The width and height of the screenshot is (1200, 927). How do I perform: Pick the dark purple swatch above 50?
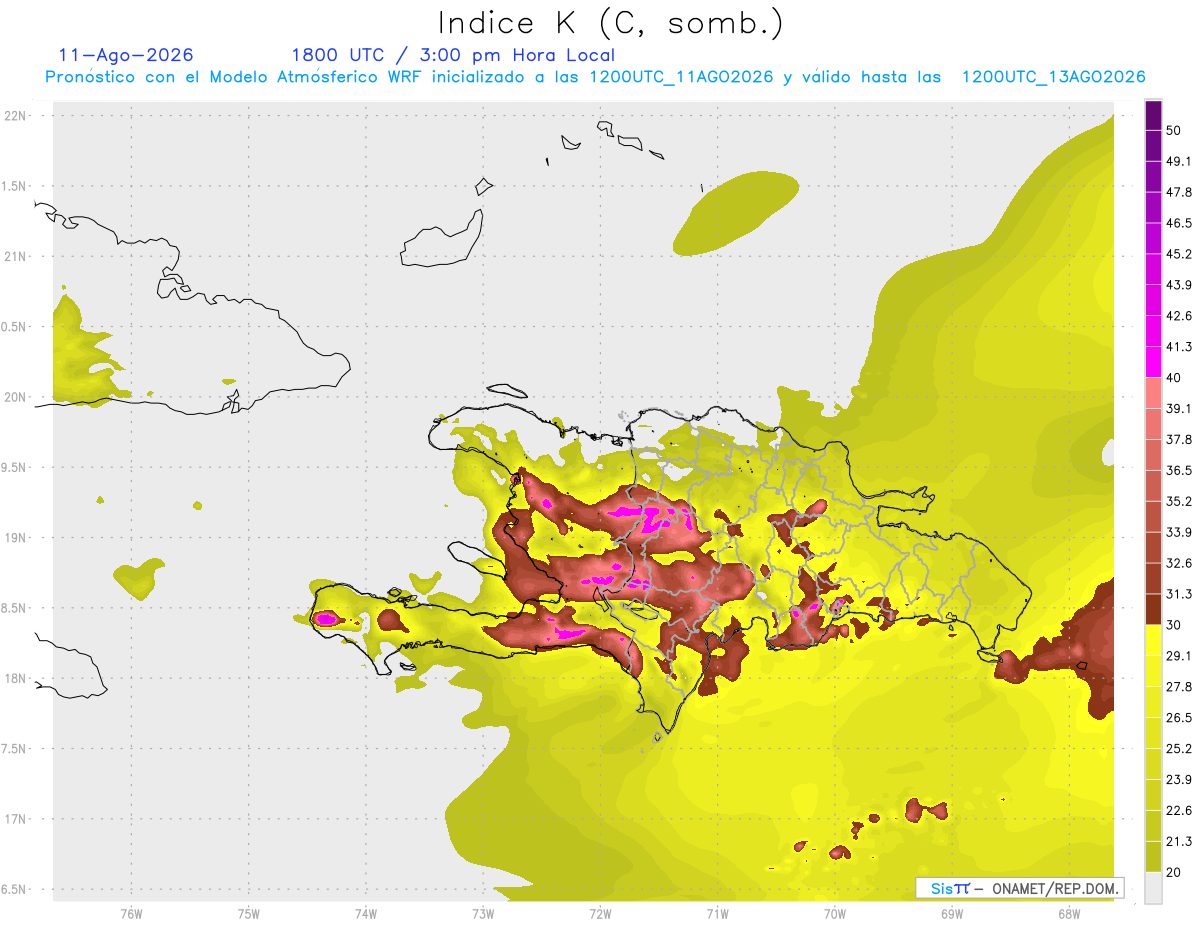1153,115
